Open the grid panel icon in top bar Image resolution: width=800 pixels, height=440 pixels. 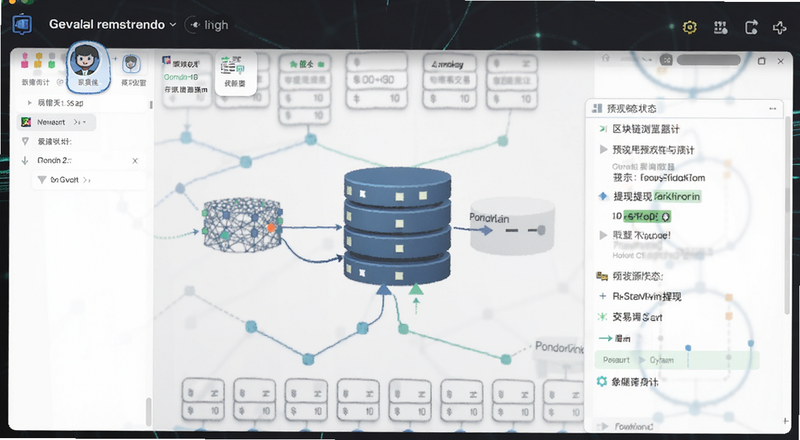click(x=720, y=27)
